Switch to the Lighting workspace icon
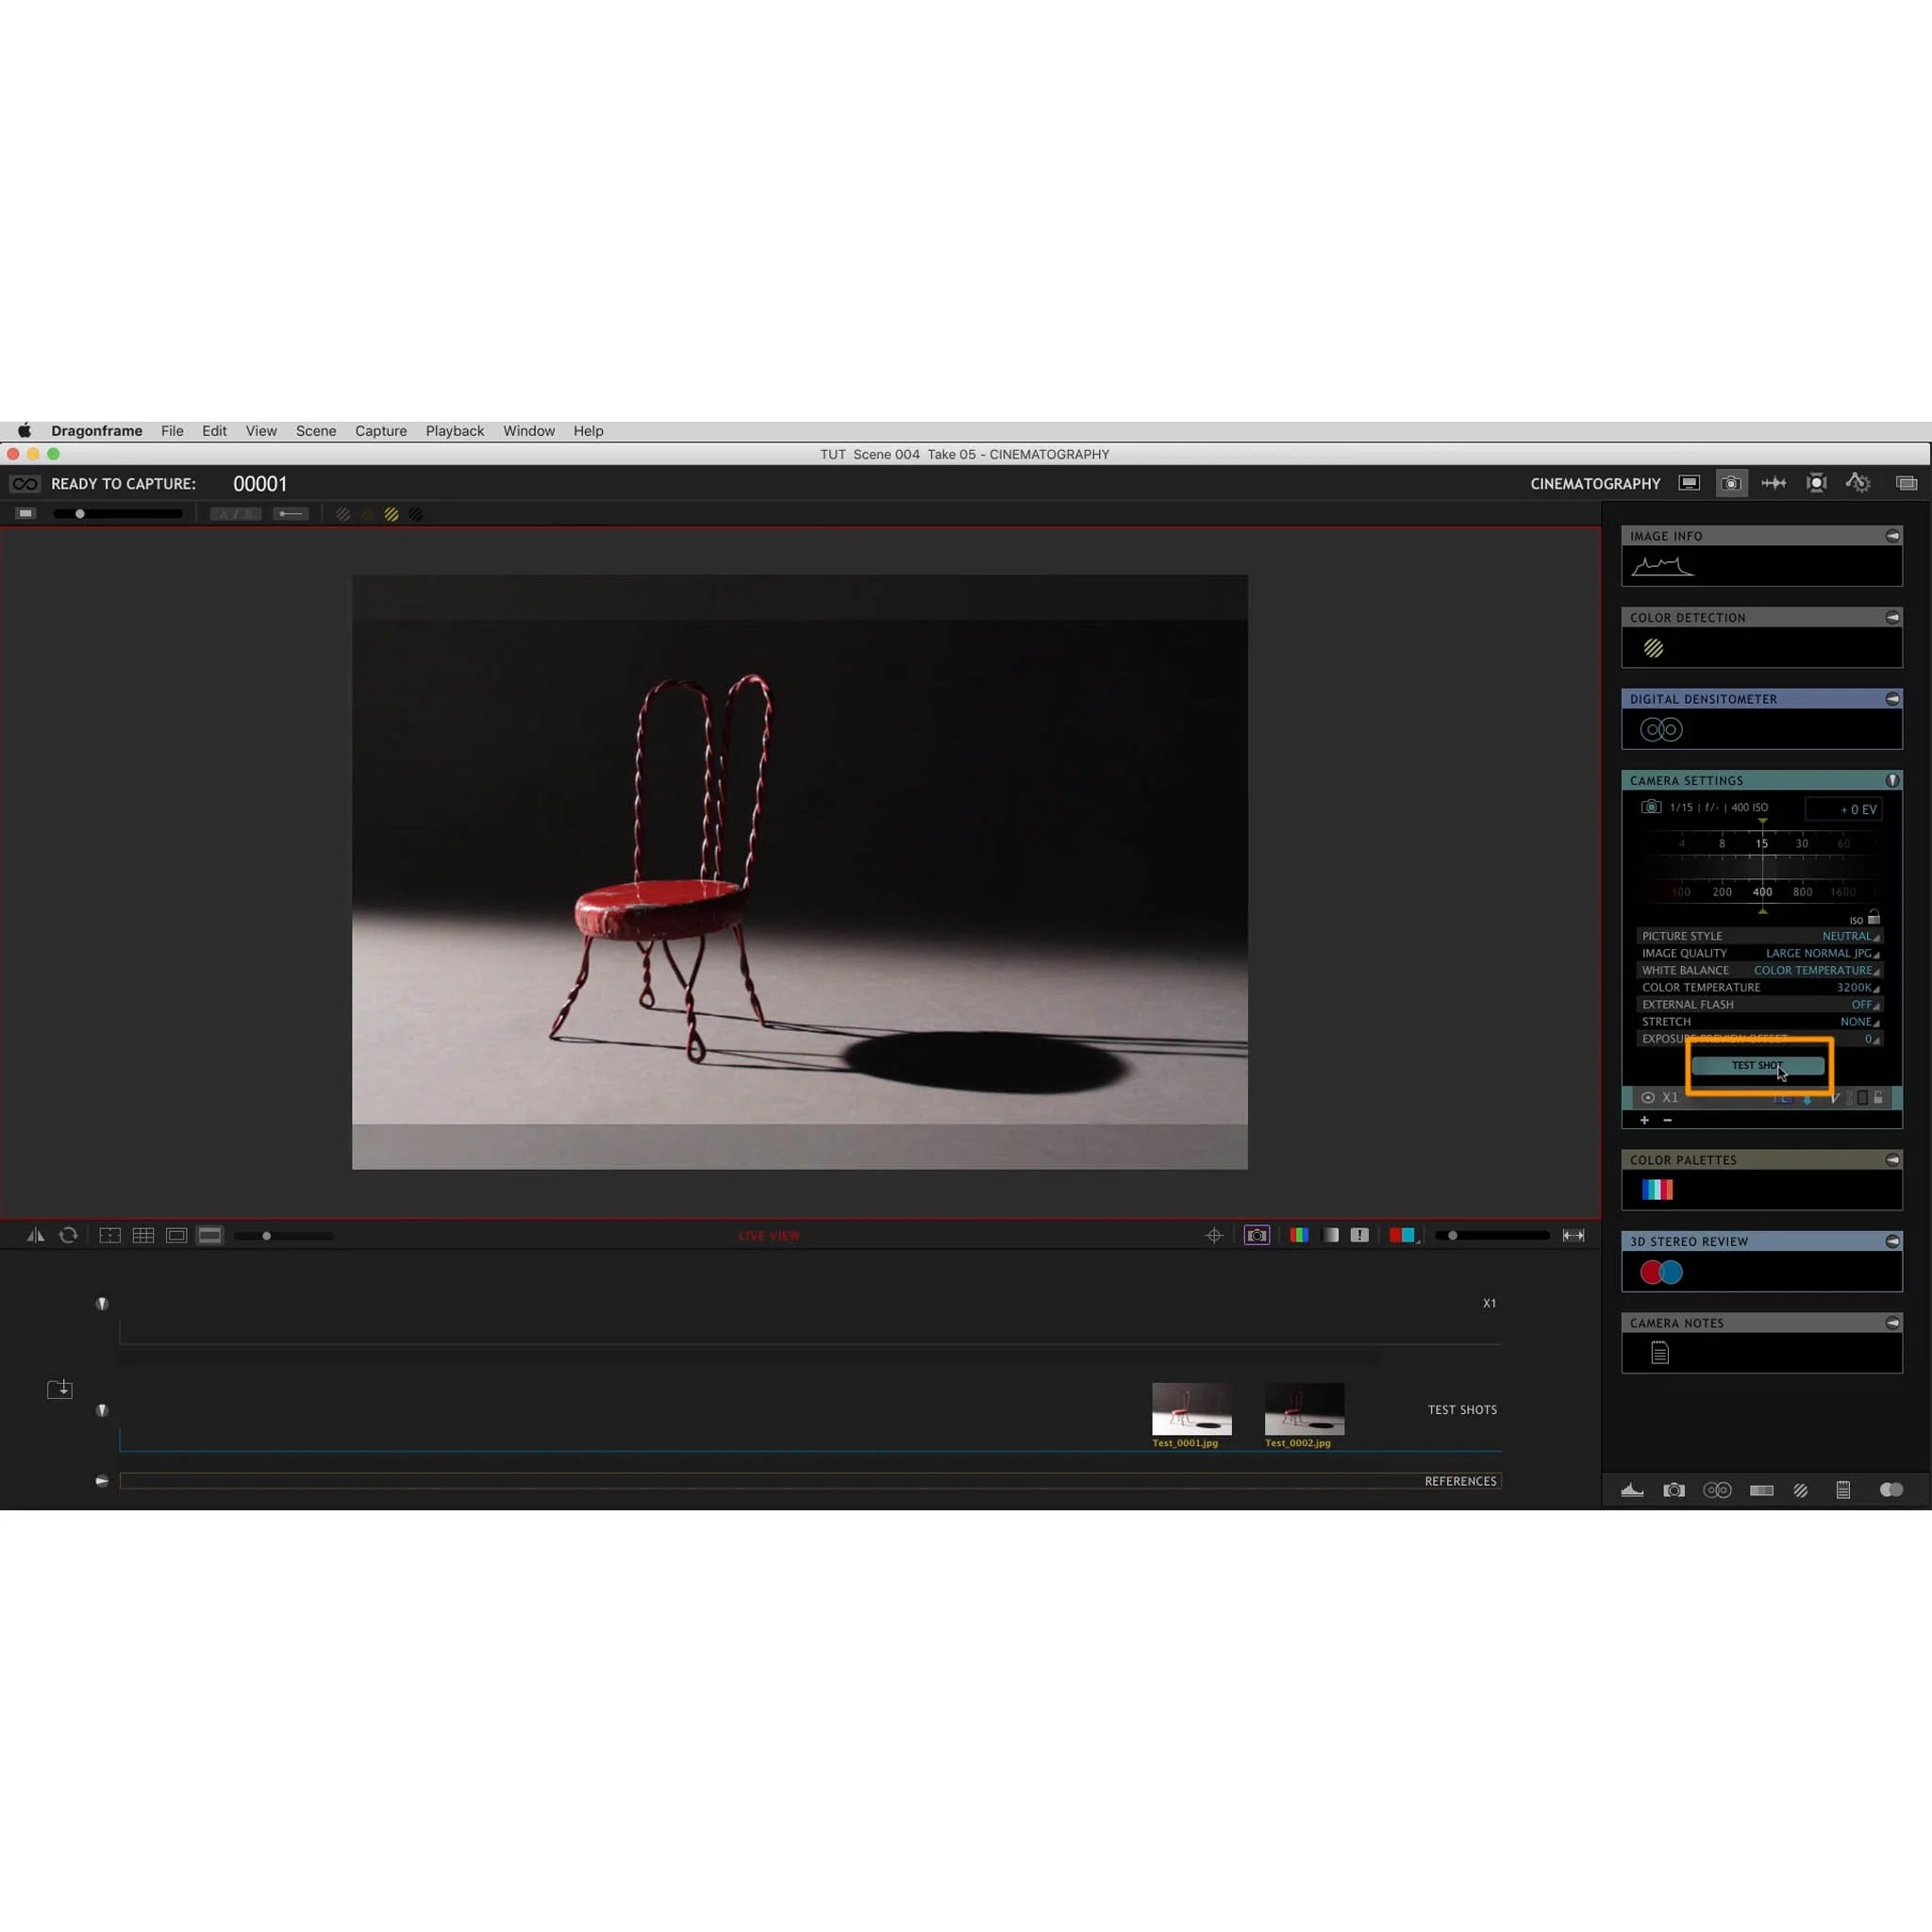Image resolution: width=1932 pixels, height=1932 pixels. pyautogui.click(x=1816, y=483)
